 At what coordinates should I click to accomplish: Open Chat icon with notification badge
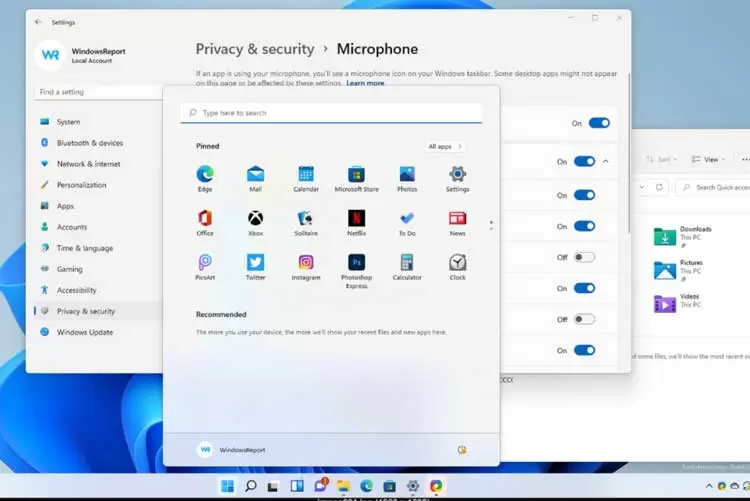coord(320,485)
